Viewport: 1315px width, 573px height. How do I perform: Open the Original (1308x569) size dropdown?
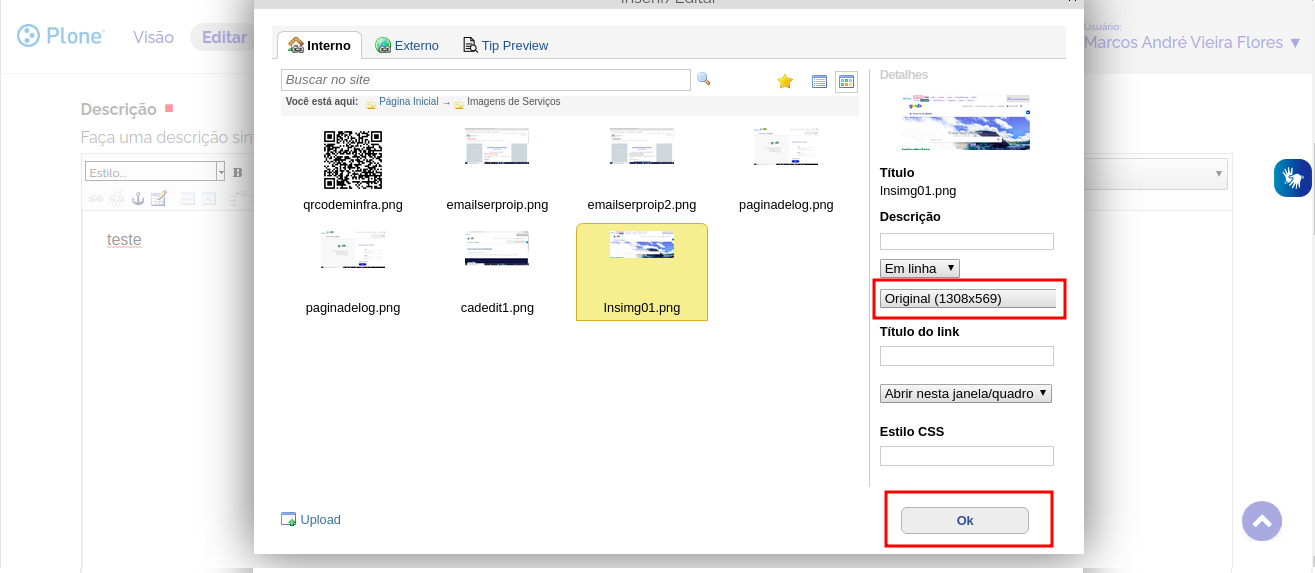tap(967, 298)
